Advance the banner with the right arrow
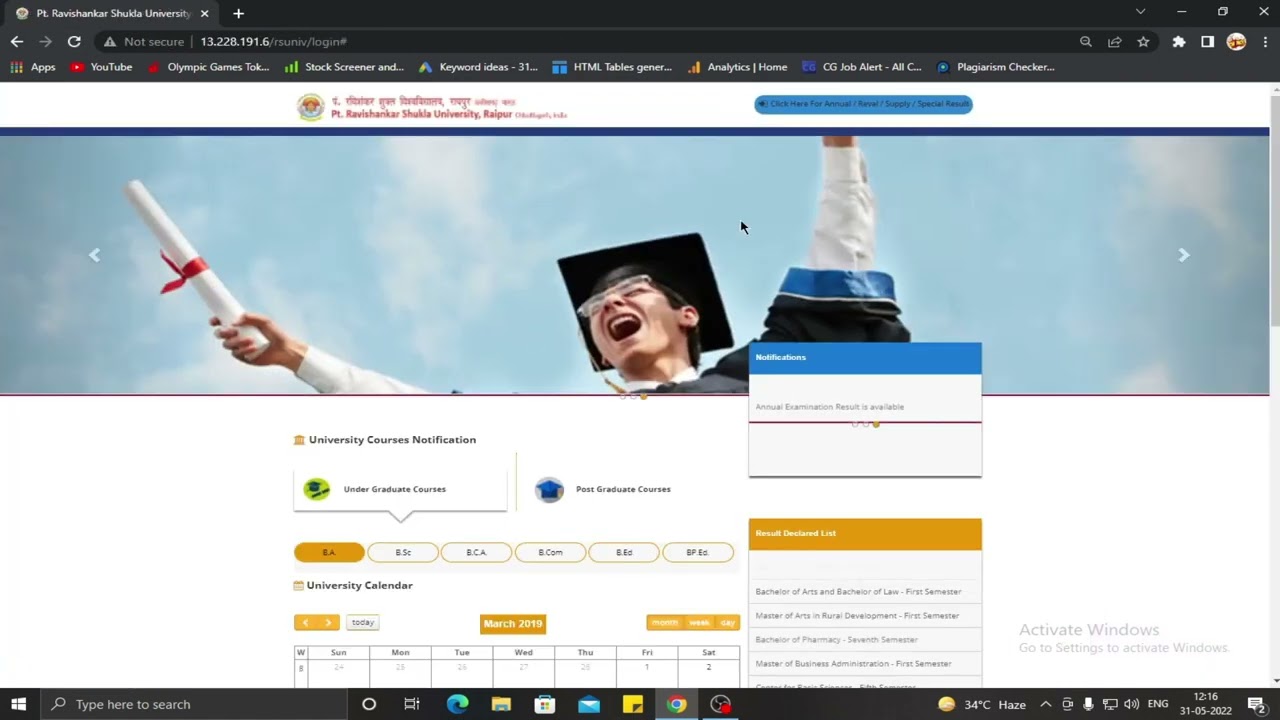The image size is (1280, 720). tap(1184, 256)
